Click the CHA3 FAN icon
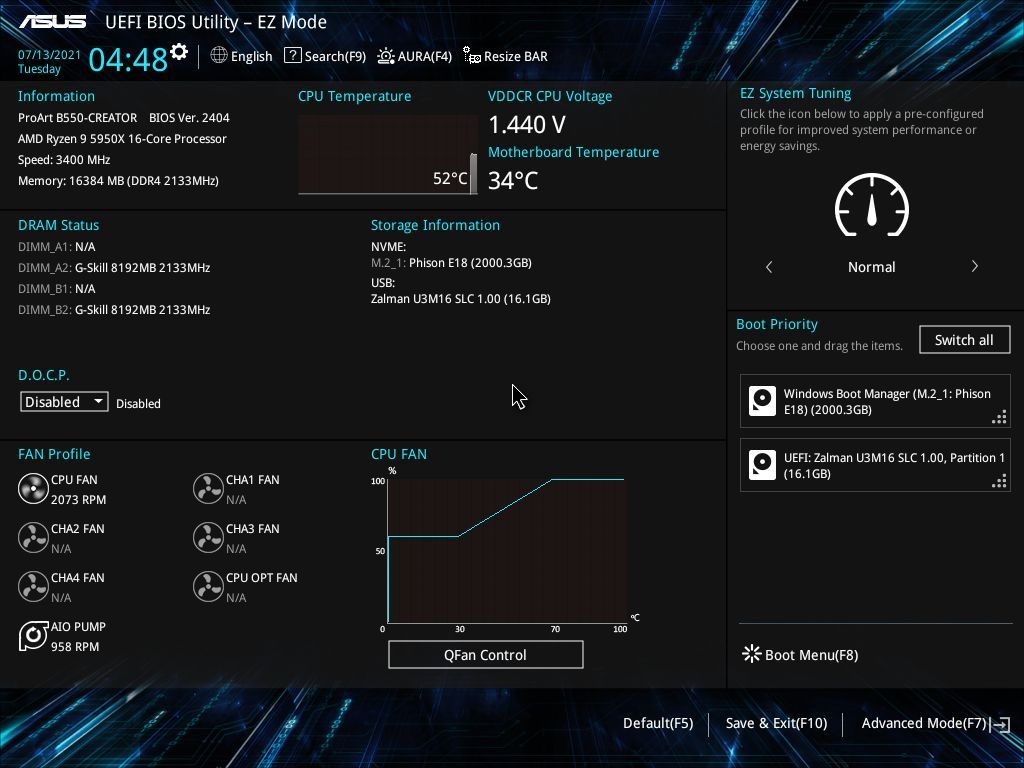Image resolution: width=1024 pixels, height=768 pixels. pyautogui.click(x=208, y=537)
